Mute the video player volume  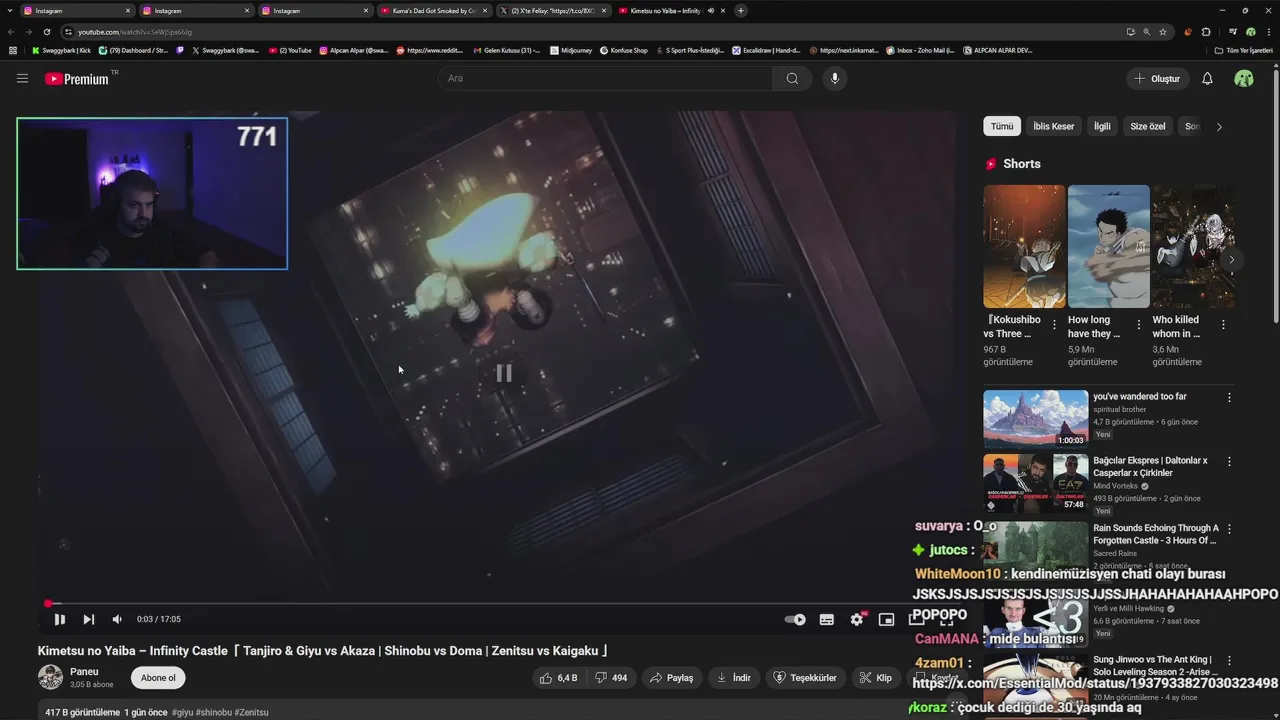point(117,619)
